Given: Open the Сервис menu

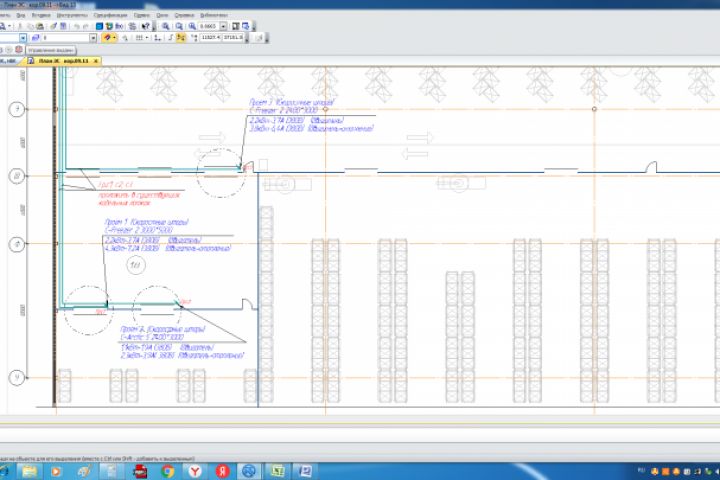Looking at the screenshot, I should [x=141, y=16].
